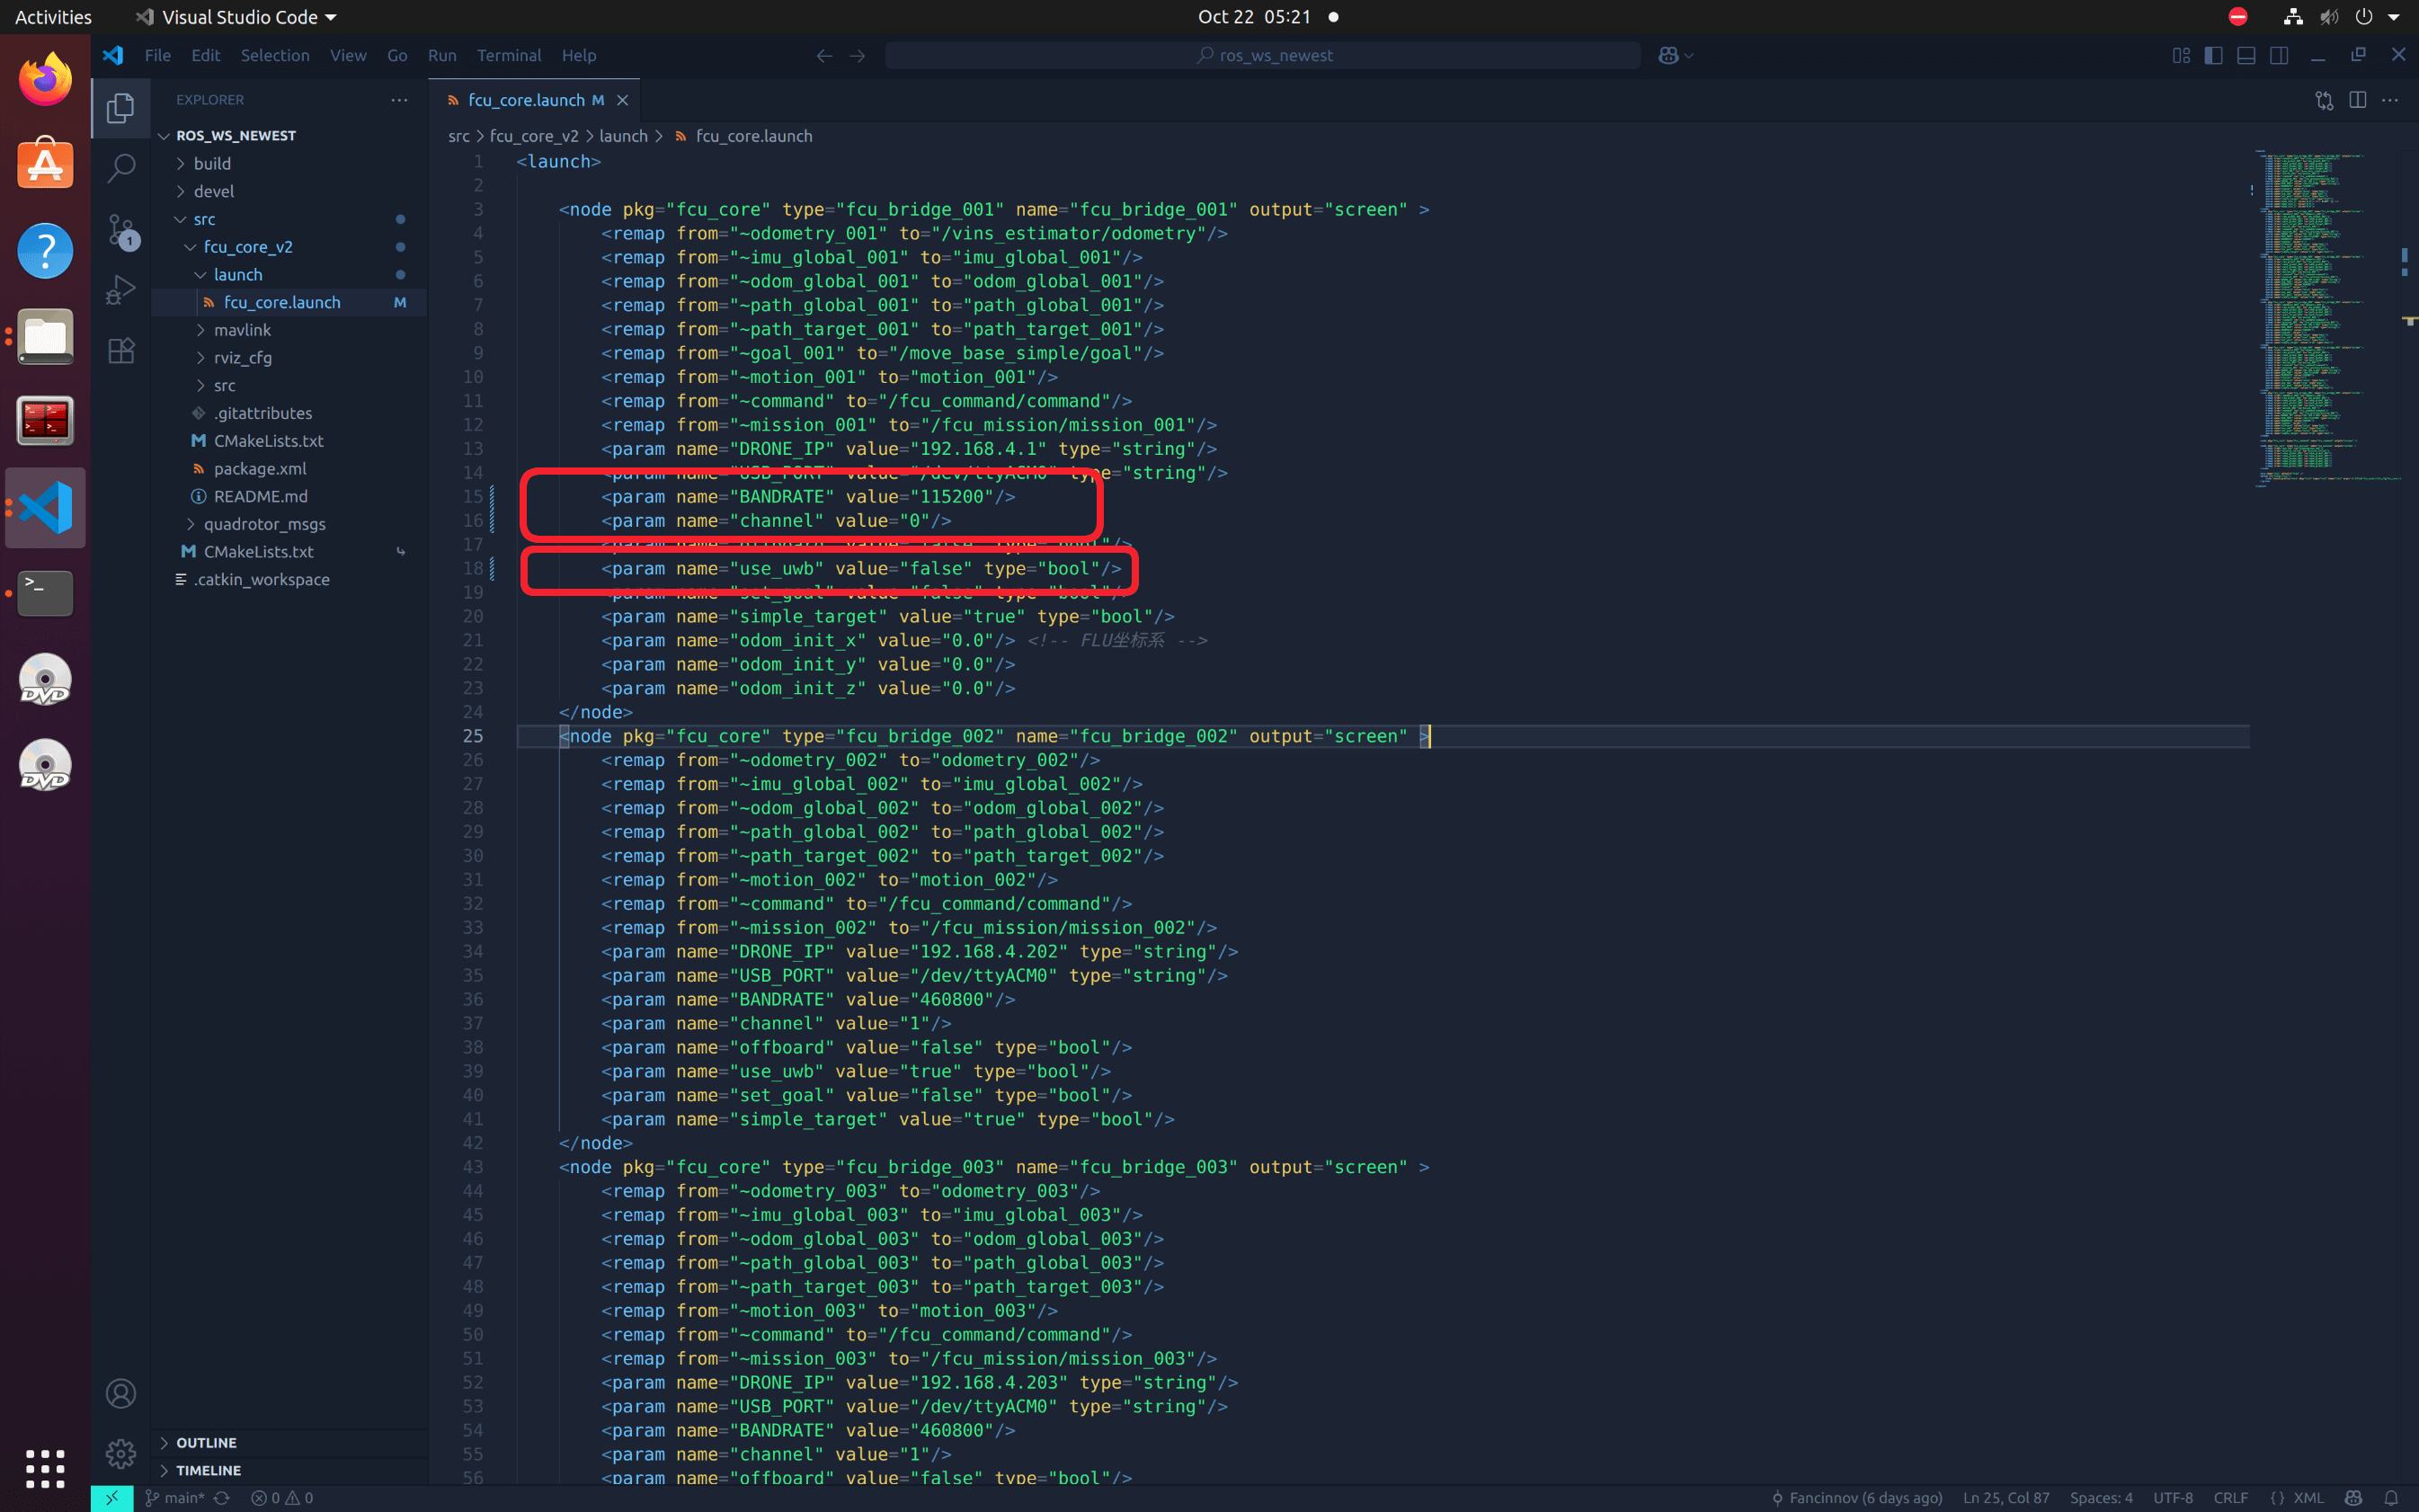This screenshot has height=1512, width=2419.
Task: Toggle the secondary side bar
Action: (2279, 56)
